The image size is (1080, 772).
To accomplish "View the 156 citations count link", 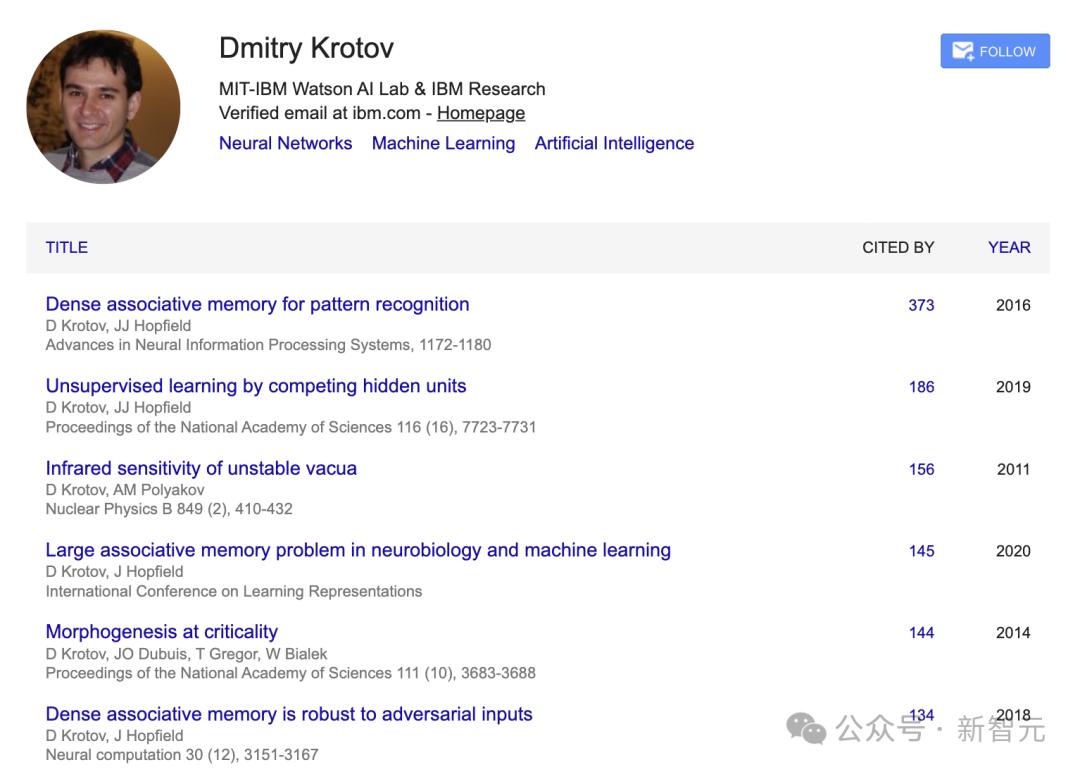I will pyautogui.click(x=921, y=469).
